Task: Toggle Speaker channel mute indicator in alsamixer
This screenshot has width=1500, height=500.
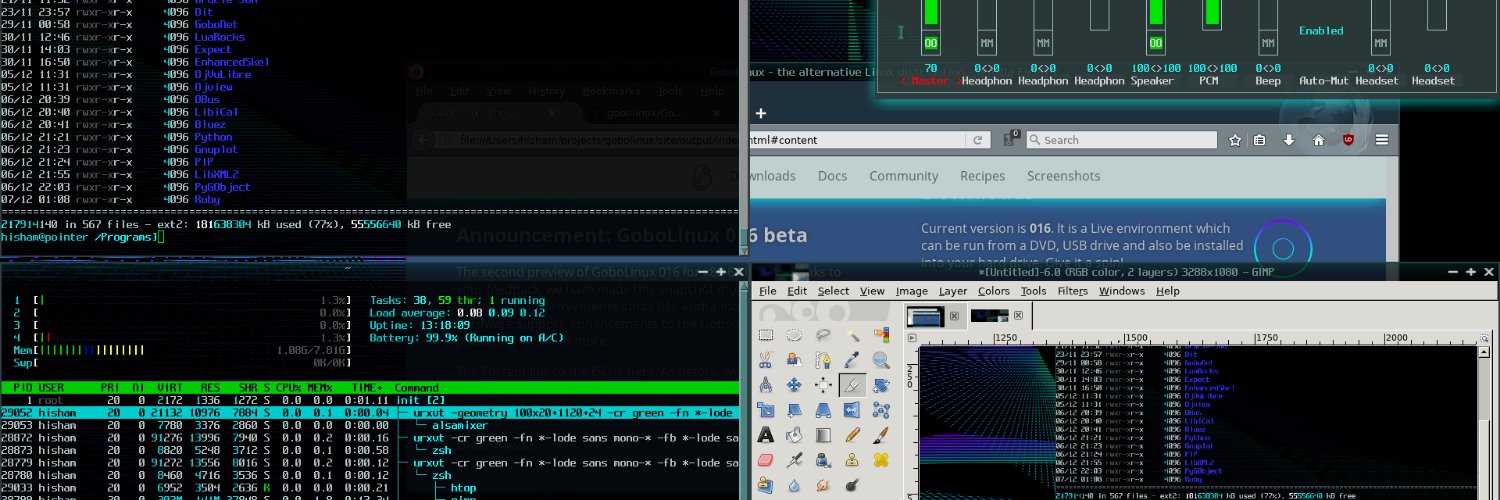Action: [x=1155, y=44]
